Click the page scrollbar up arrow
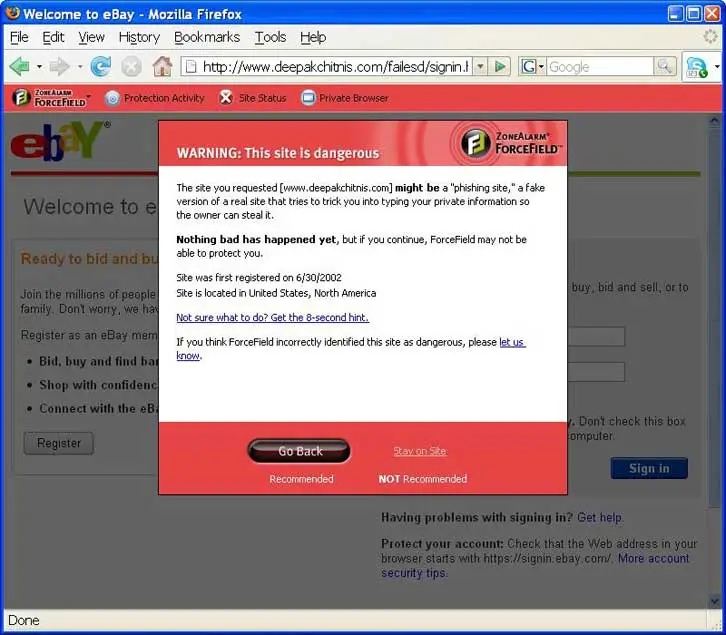This screenshot has width=726, height=635. click(714, 121)
